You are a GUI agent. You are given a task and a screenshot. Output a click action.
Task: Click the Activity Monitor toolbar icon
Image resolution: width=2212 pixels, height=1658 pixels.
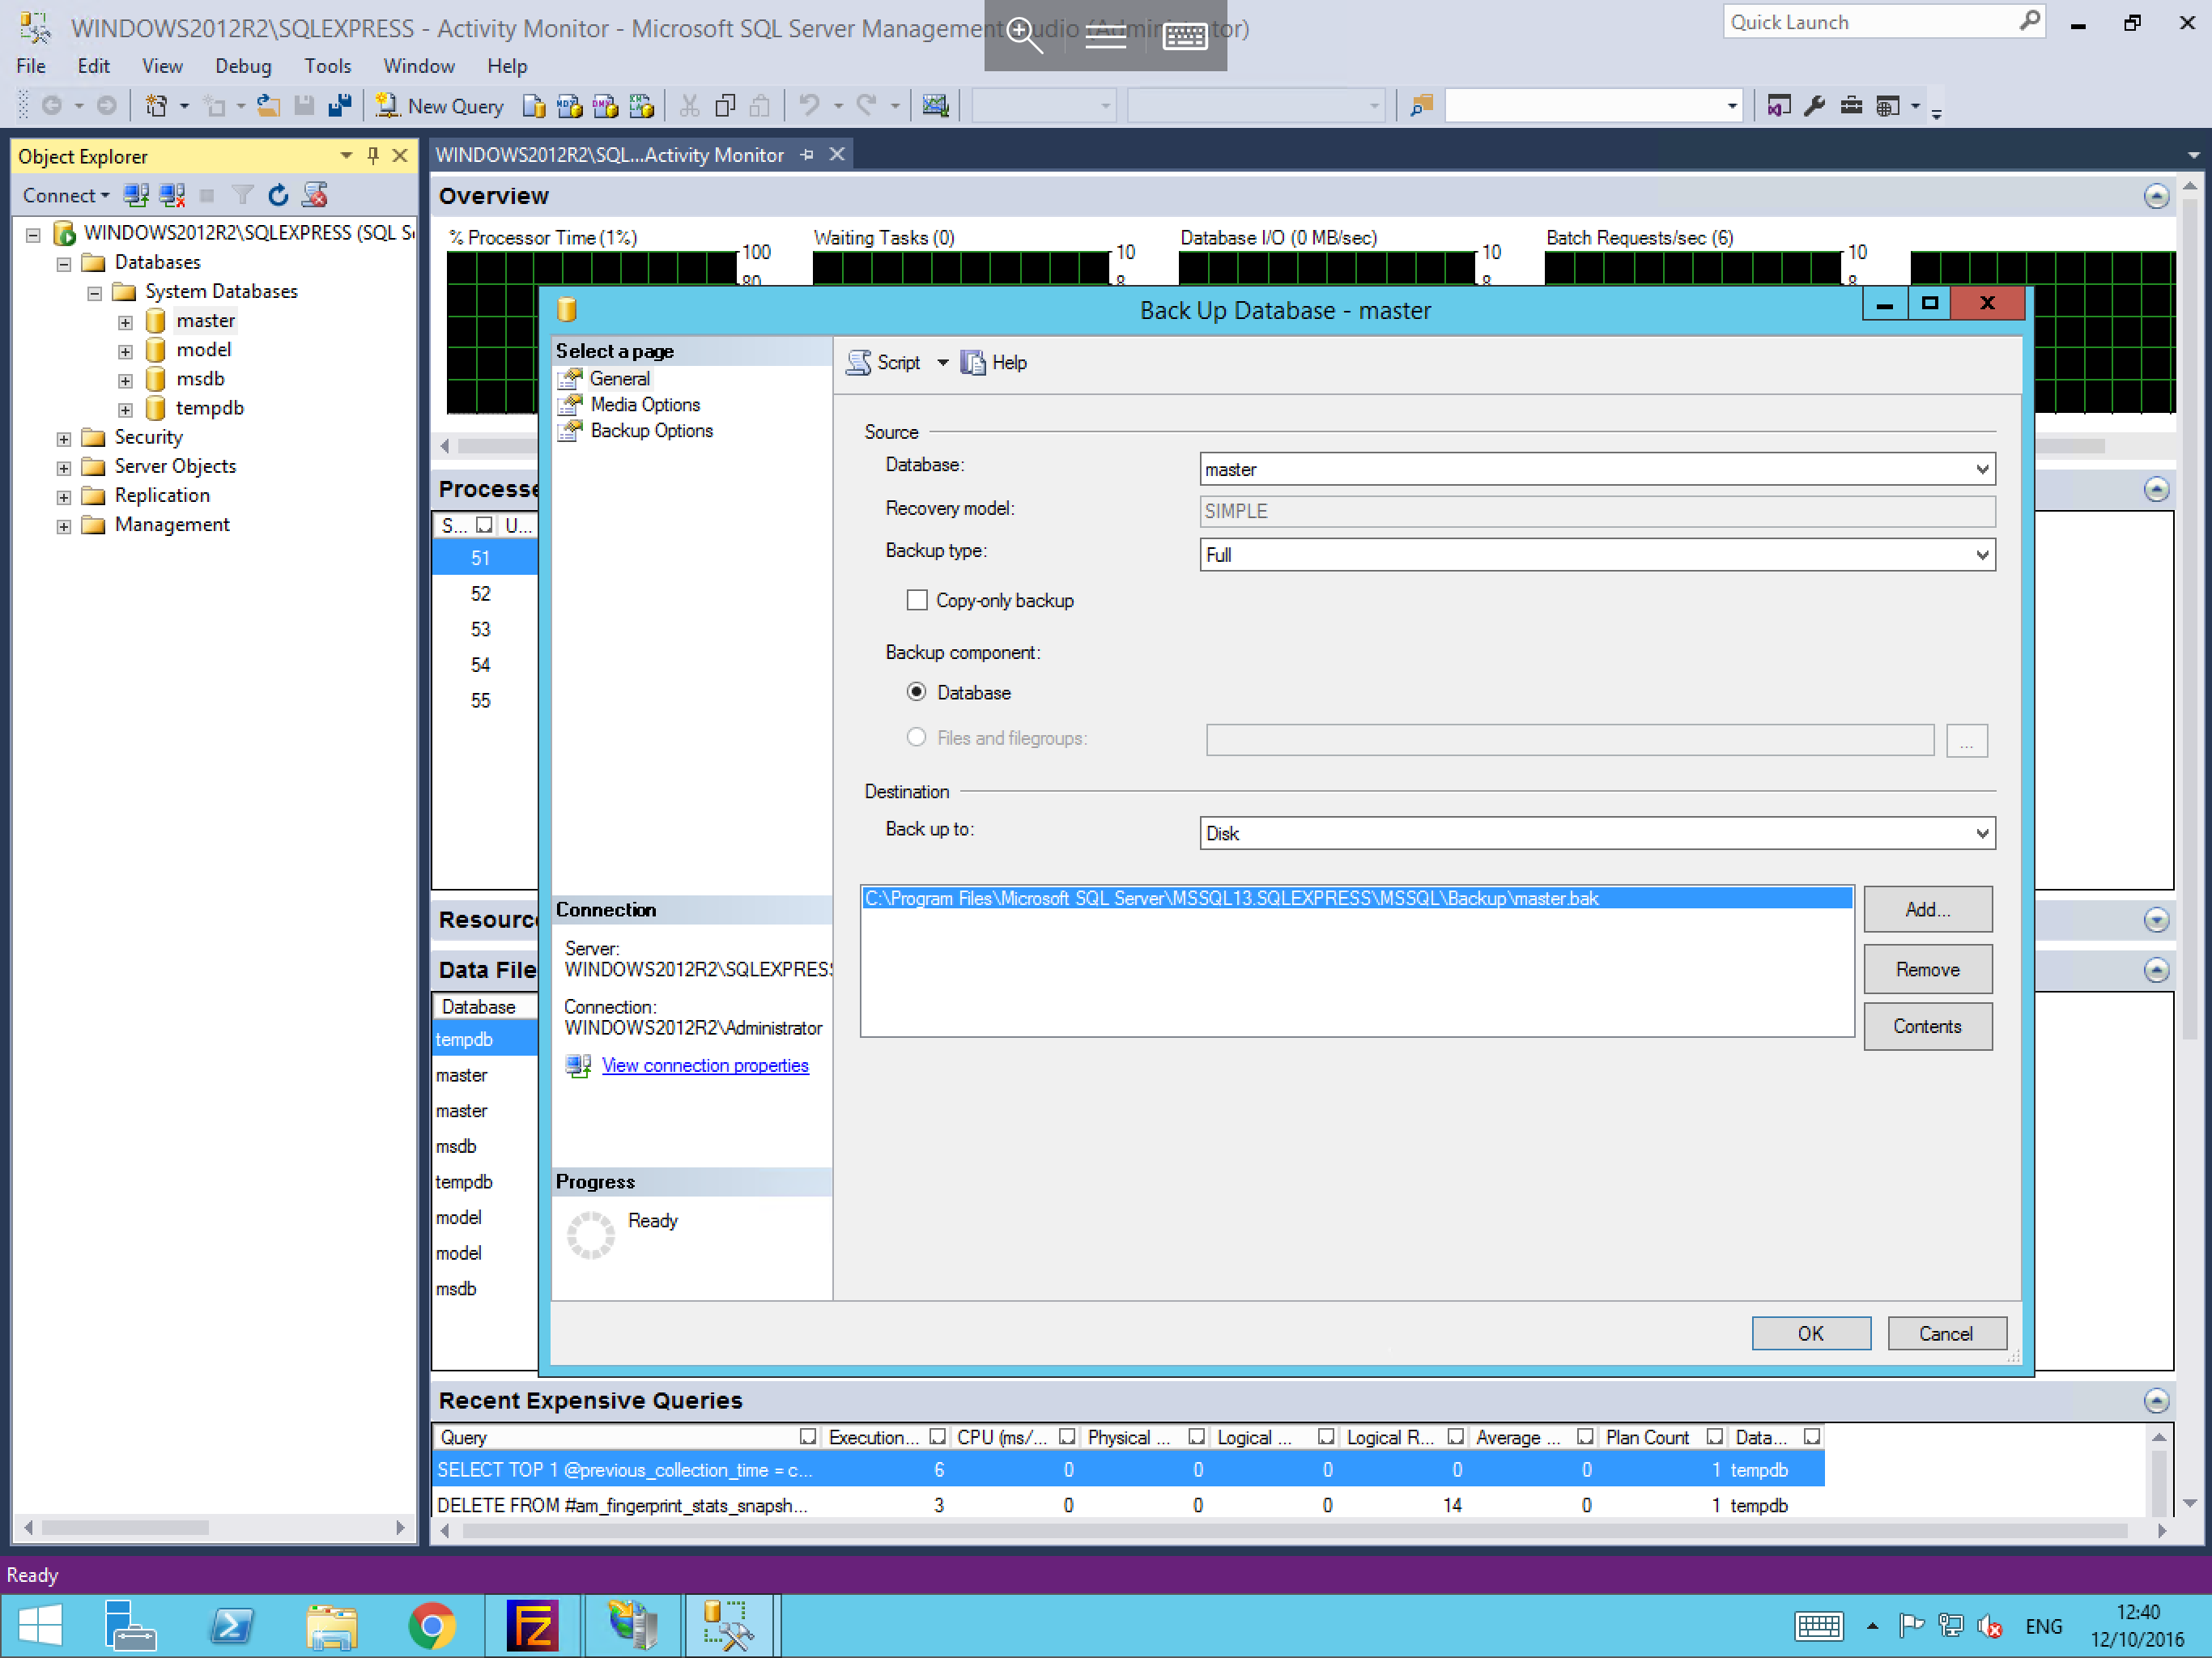[x=935, y=106]
